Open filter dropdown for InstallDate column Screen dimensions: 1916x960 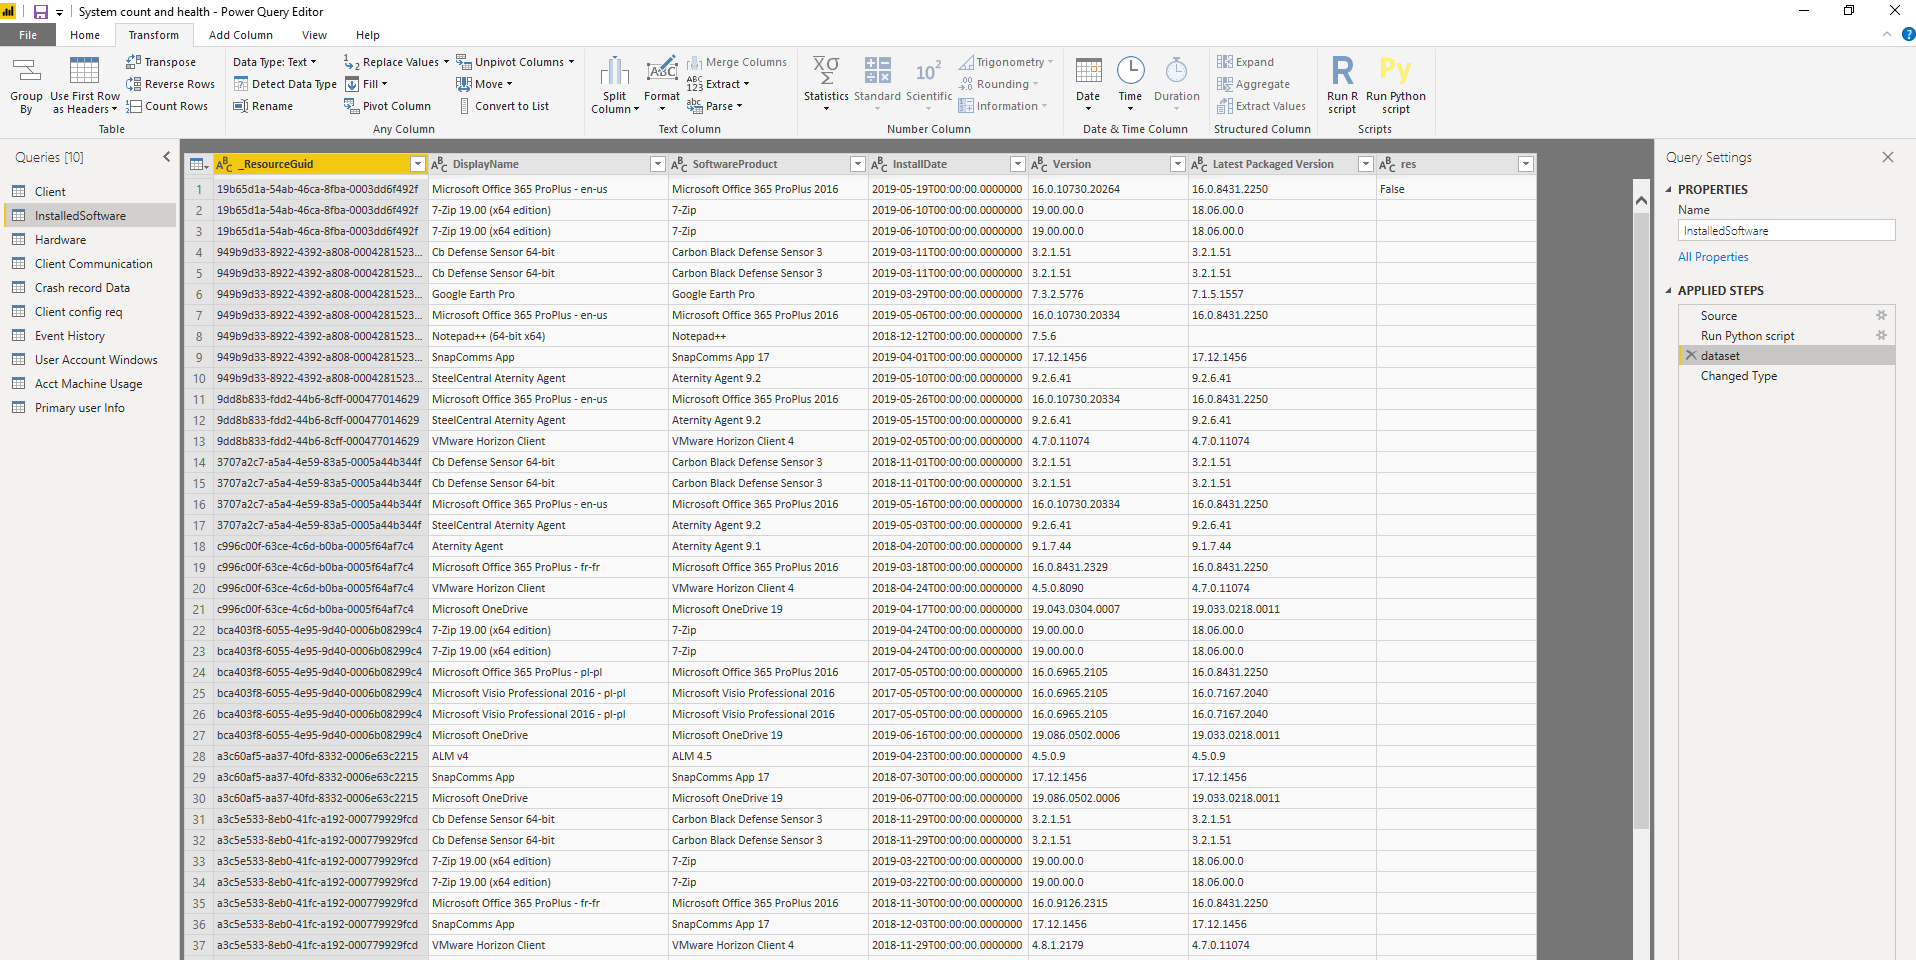[x=1017, y=164]
